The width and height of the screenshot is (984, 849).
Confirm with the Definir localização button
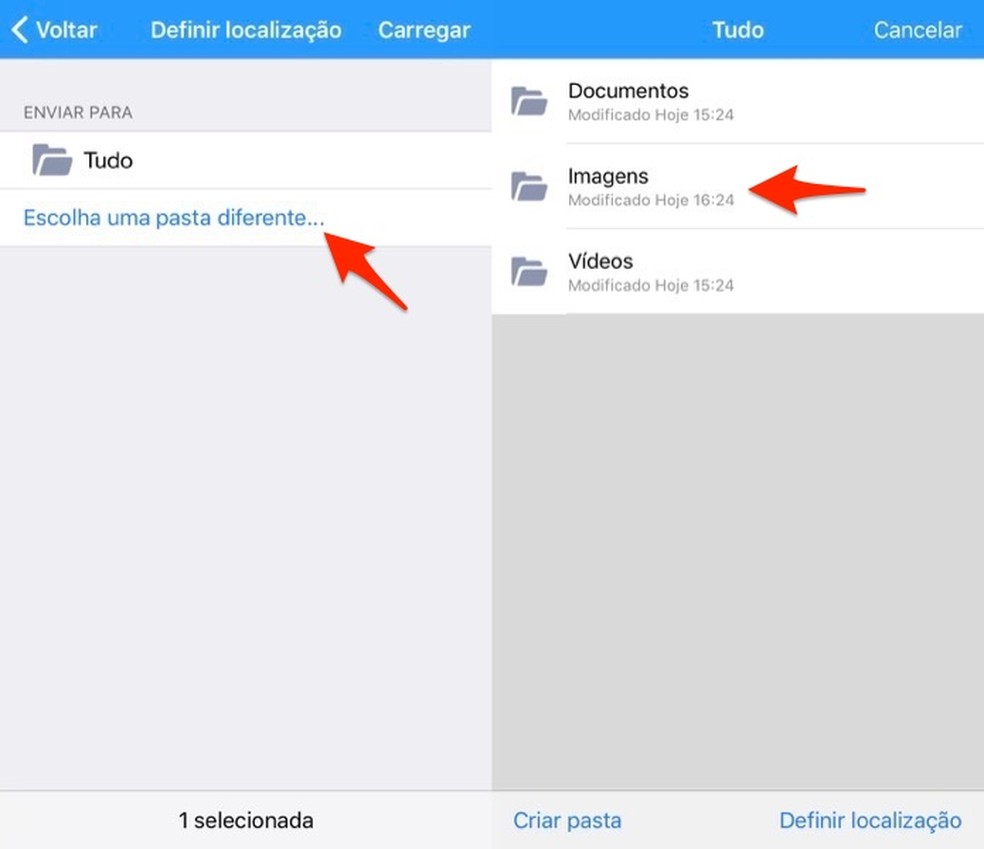[870, 820]
